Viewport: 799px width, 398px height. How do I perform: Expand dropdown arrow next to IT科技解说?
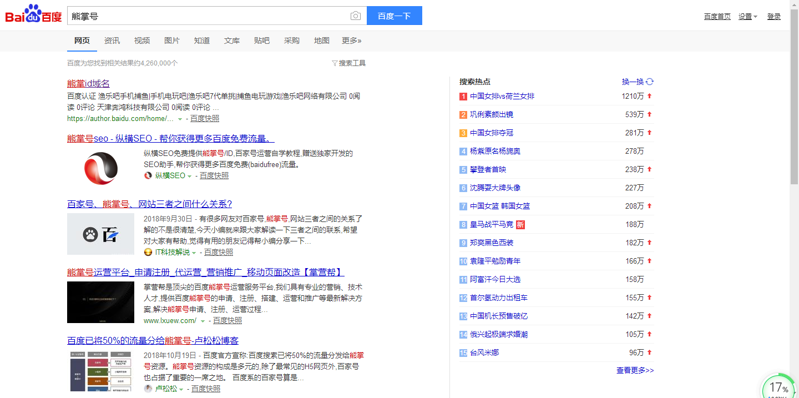tap(194, 252)
